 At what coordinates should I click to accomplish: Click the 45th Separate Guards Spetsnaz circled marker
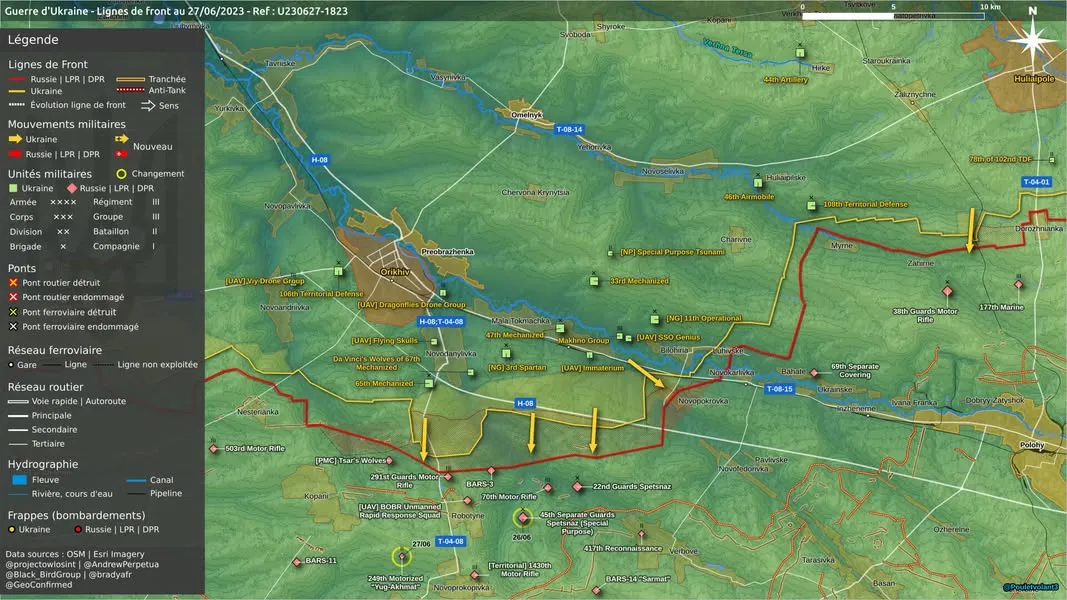(x=523, y=518)
